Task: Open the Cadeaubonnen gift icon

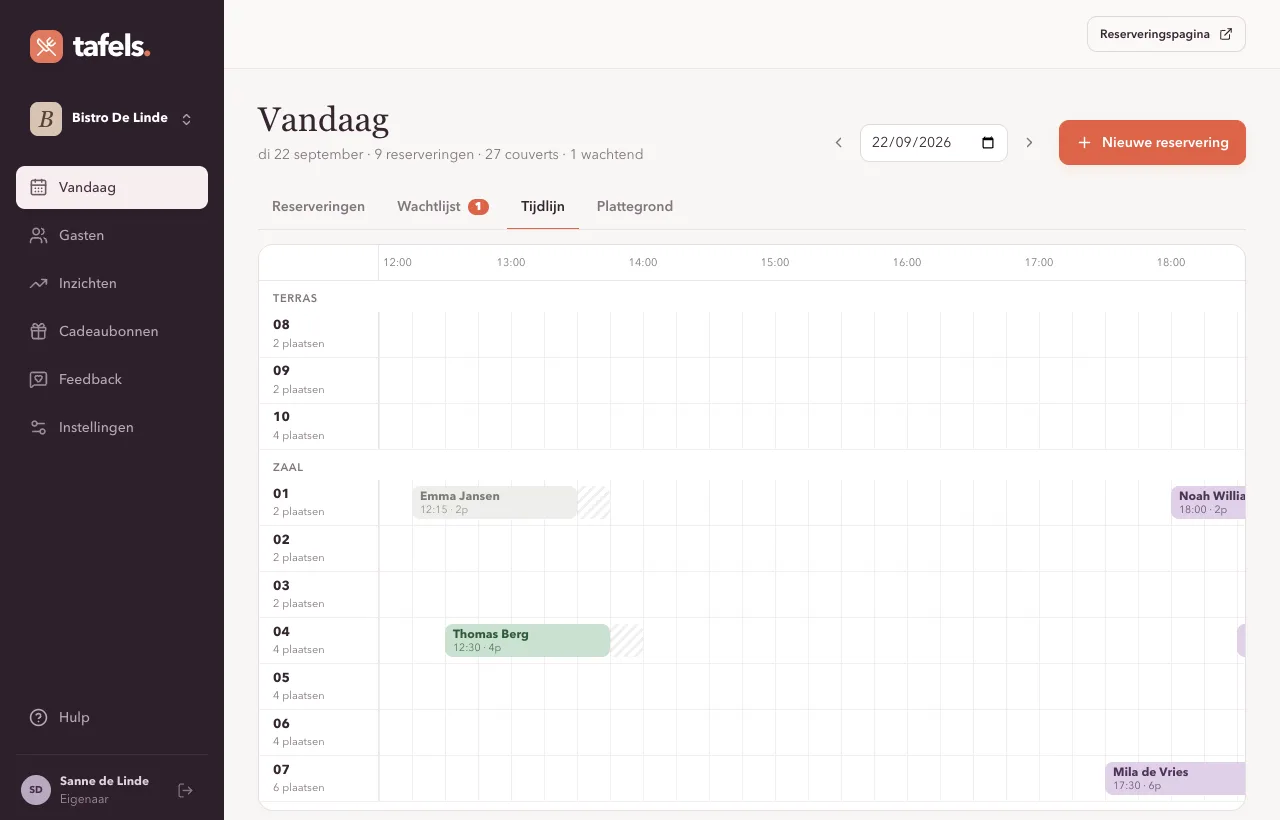Action: coord(39,331)
